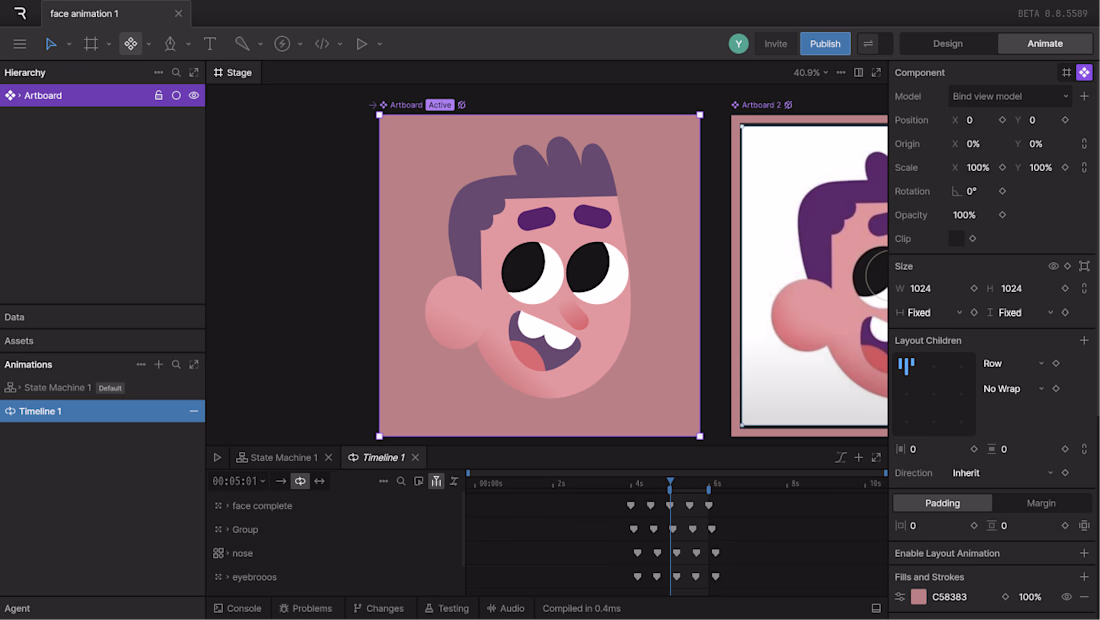The width and height of the screenshot is (1100, 620).
Task: Play the timeline animation
Action: pyautogui.click(x=217, y=457)
